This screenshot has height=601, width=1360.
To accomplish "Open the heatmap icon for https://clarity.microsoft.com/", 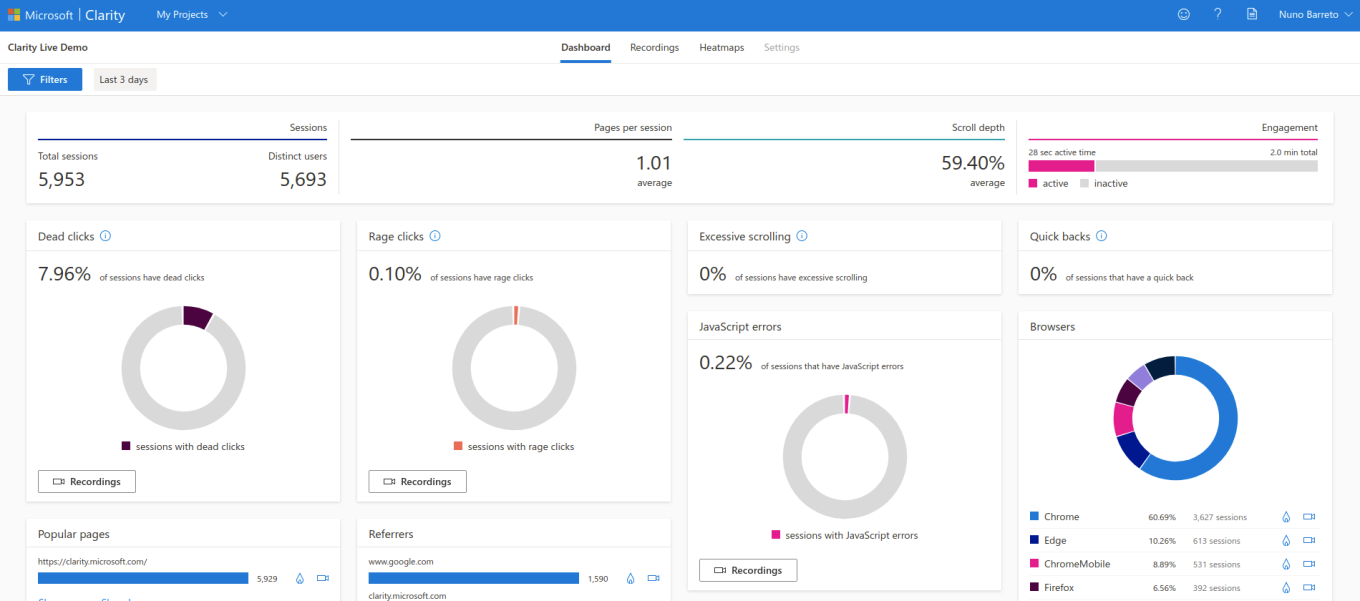I will pyautogui.click(x=300, y=577).
